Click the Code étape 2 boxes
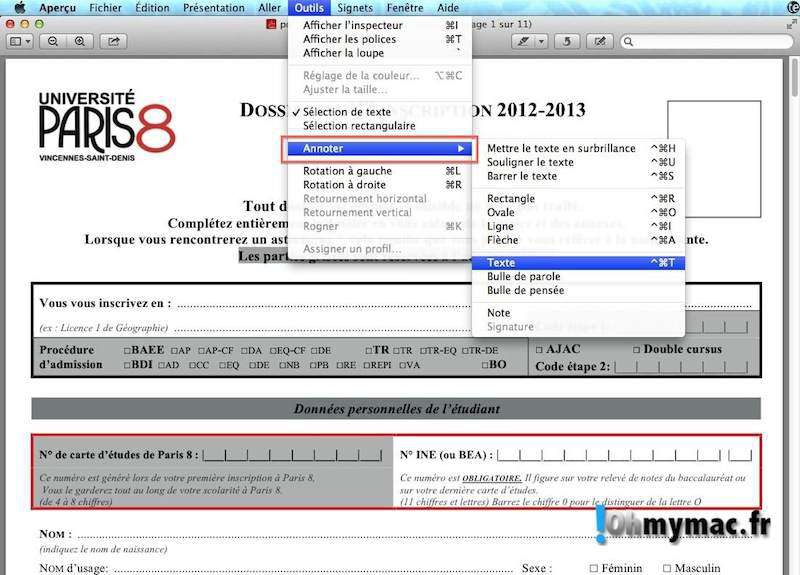 click(x=682, y=366)
